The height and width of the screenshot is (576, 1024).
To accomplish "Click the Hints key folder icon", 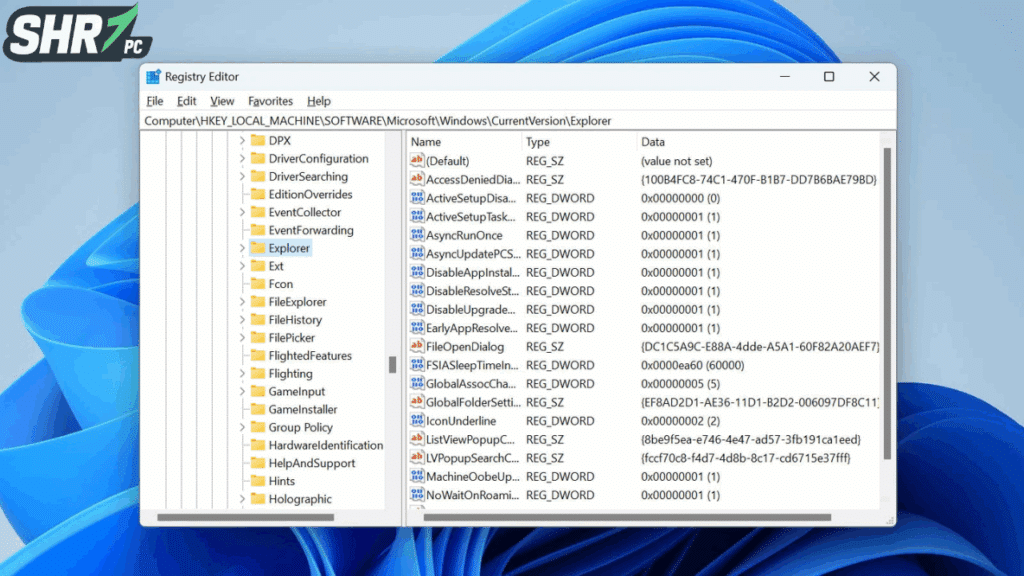I will 259,481.
